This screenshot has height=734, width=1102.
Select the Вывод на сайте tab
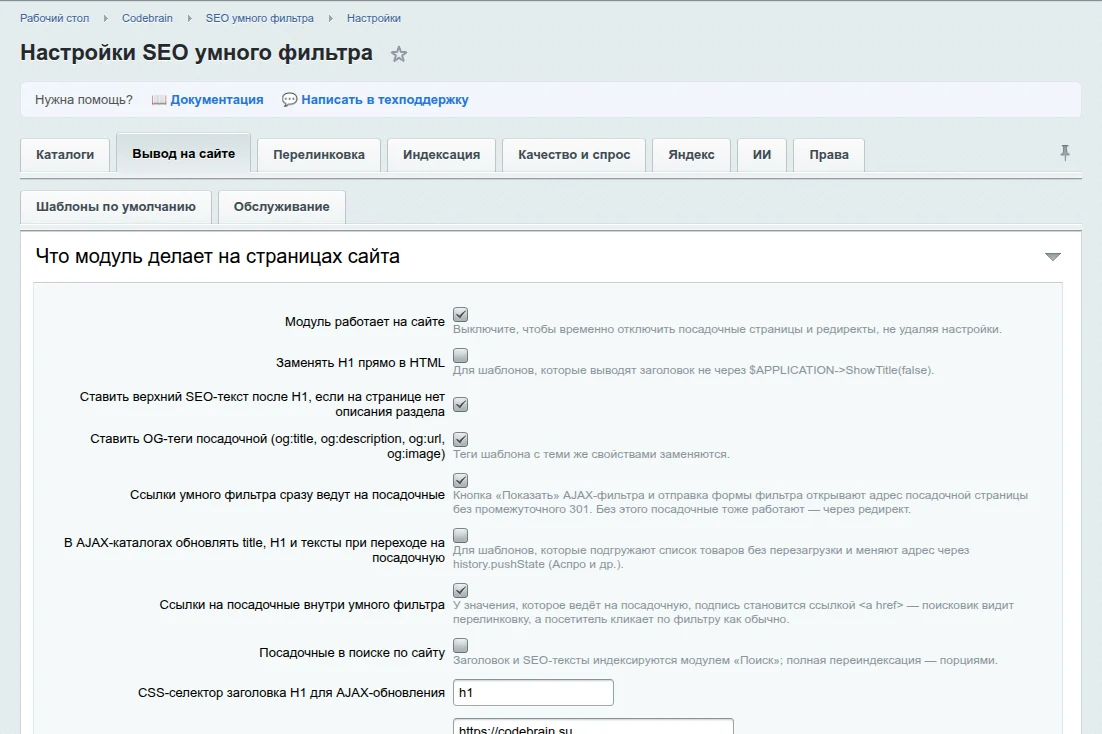[183, 153]
